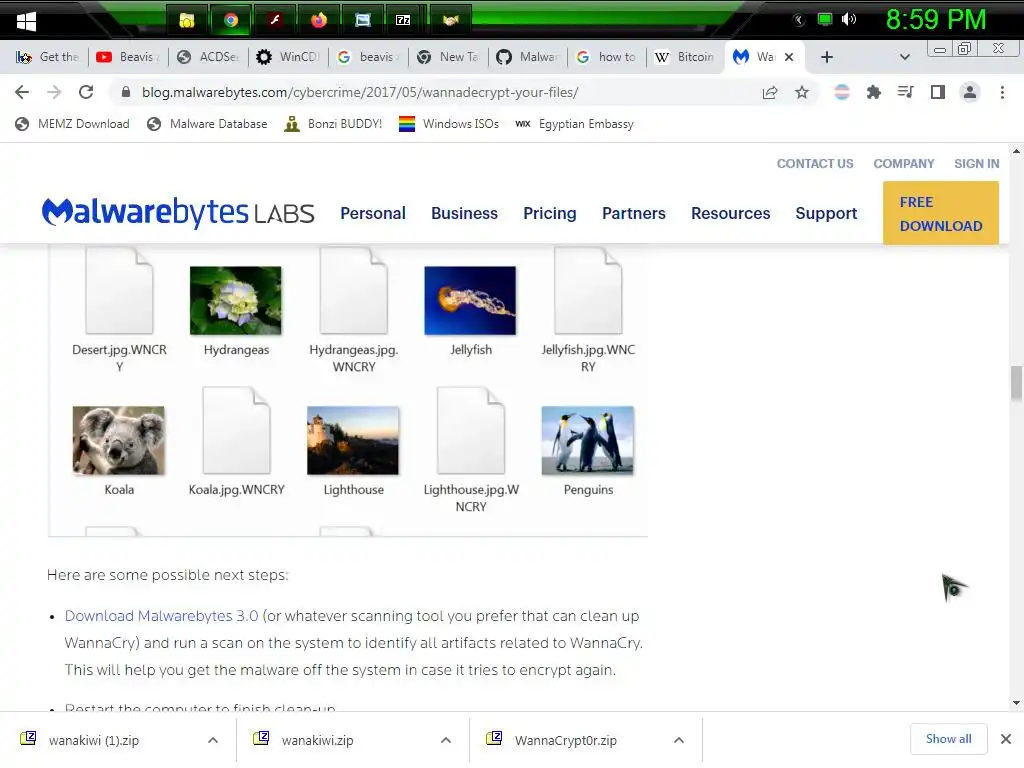Open the media control toolbar icon

click(x=905, y=92)
